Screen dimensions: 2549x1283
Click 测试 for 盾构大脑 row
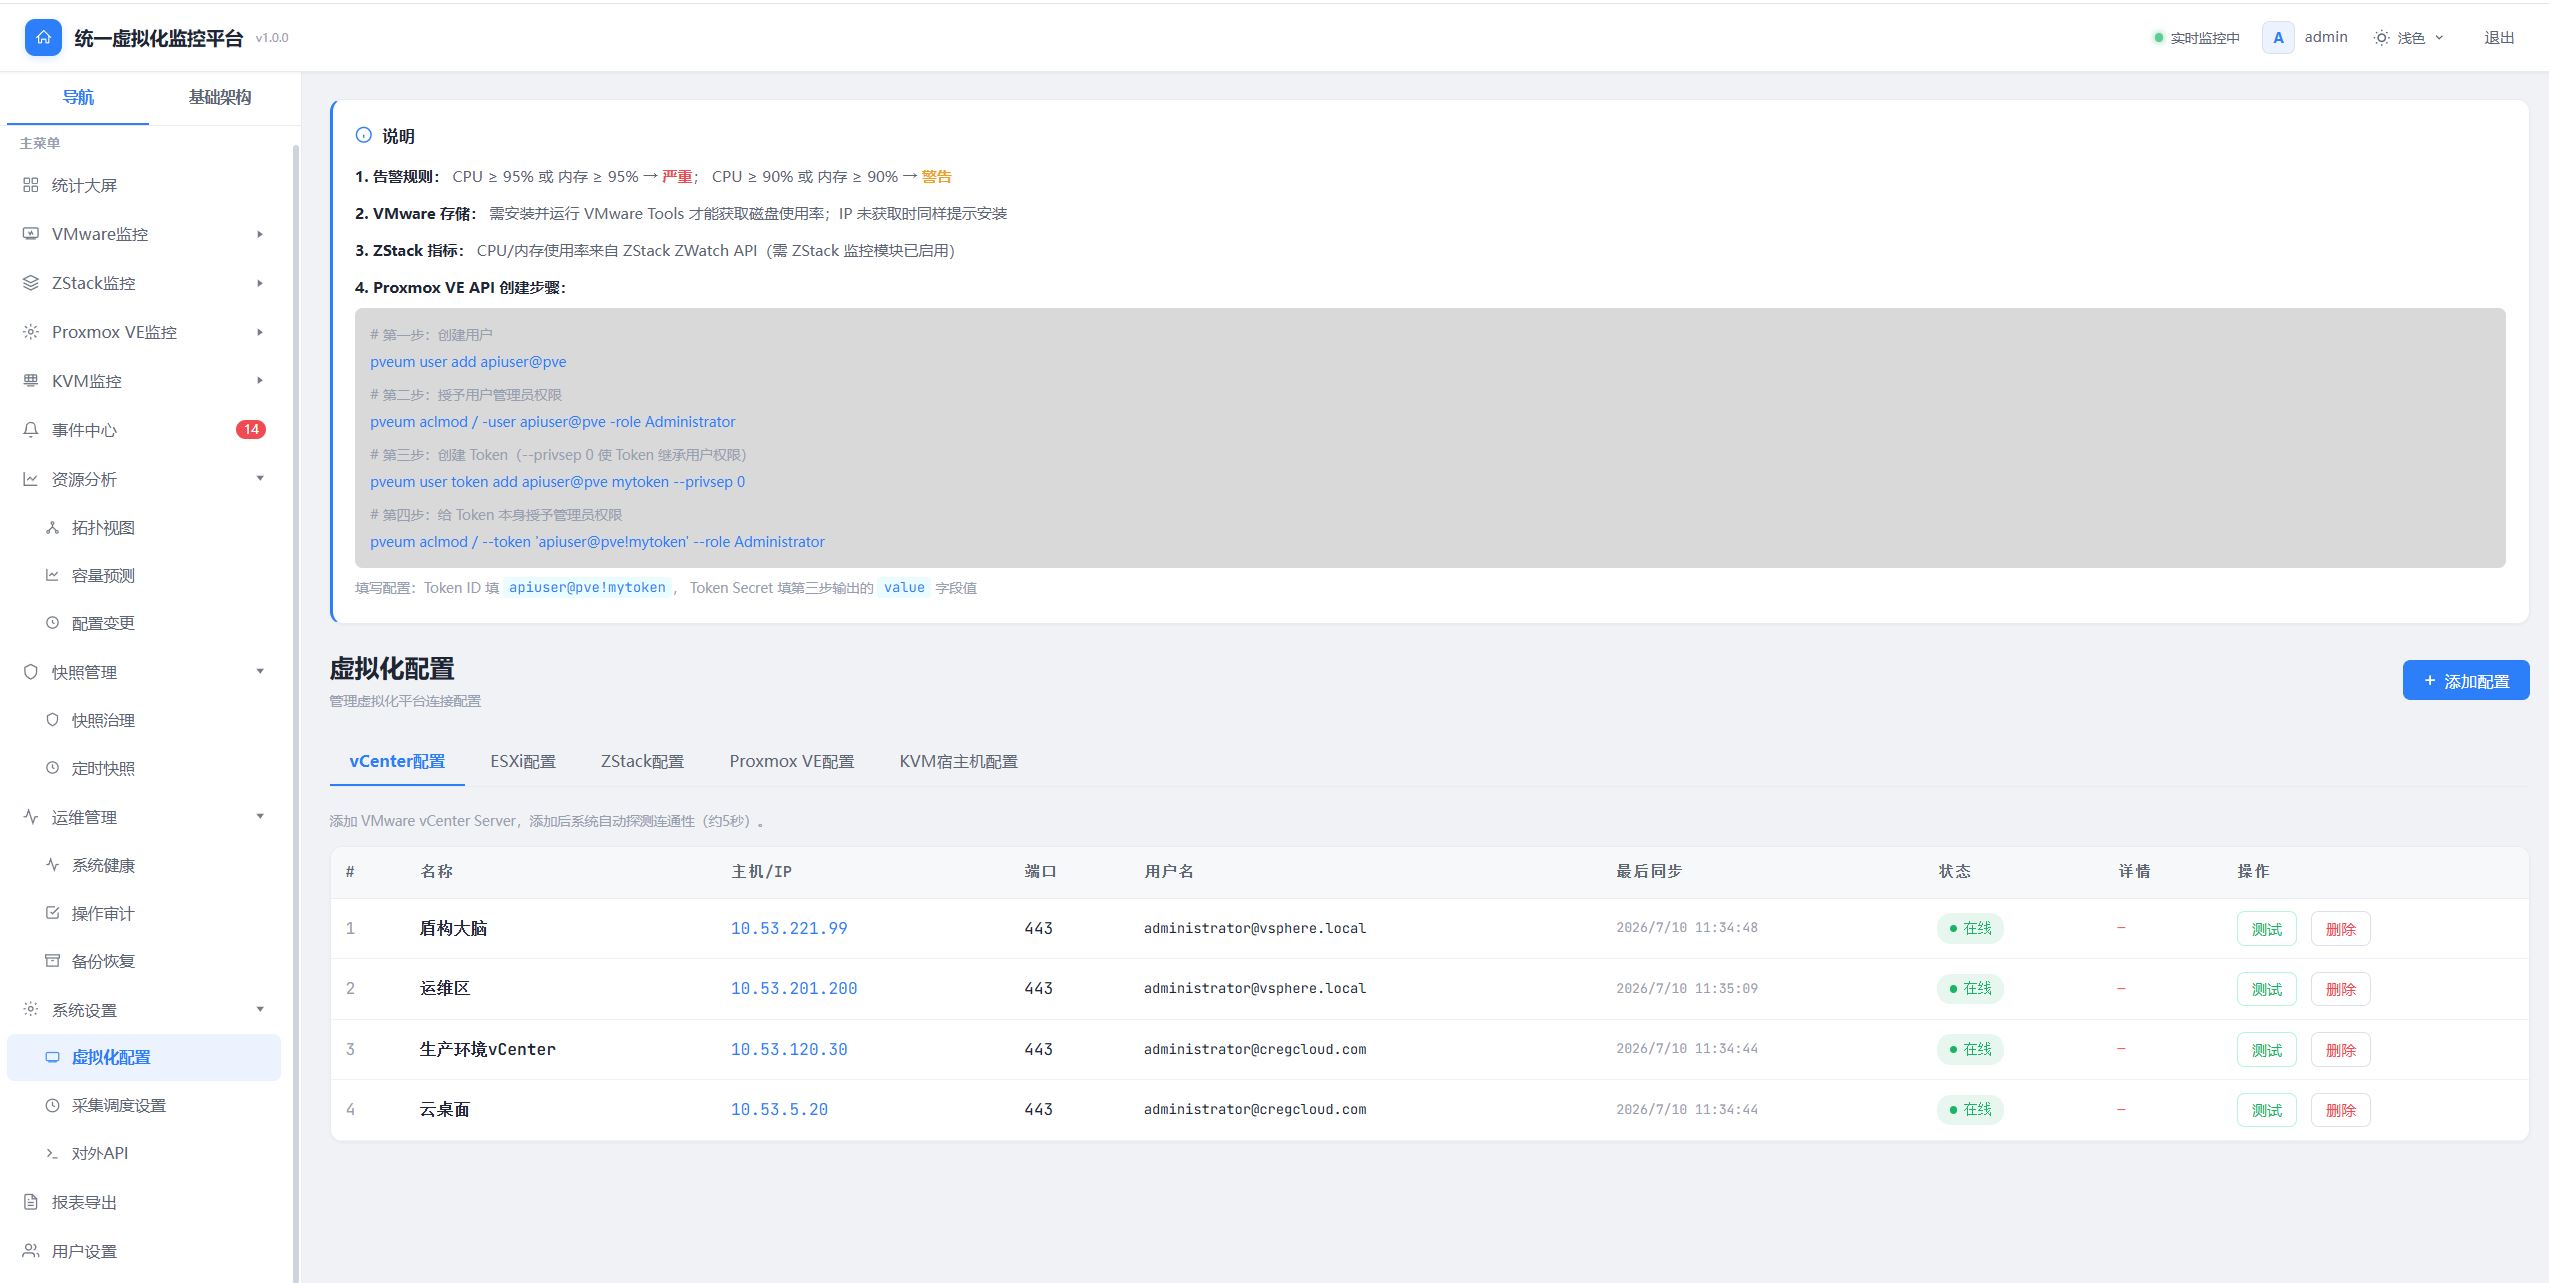pyautogui.click(x=2266, y=929)
